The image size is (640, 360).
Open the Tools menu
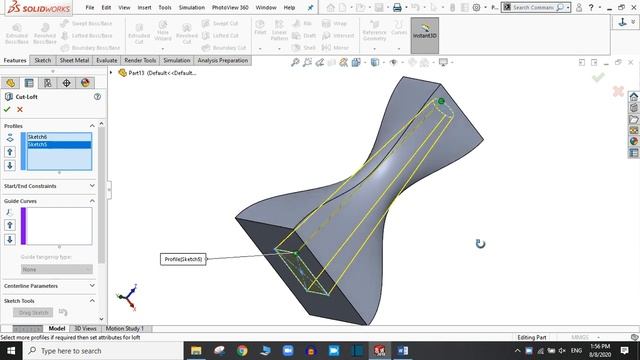(165, 7)
